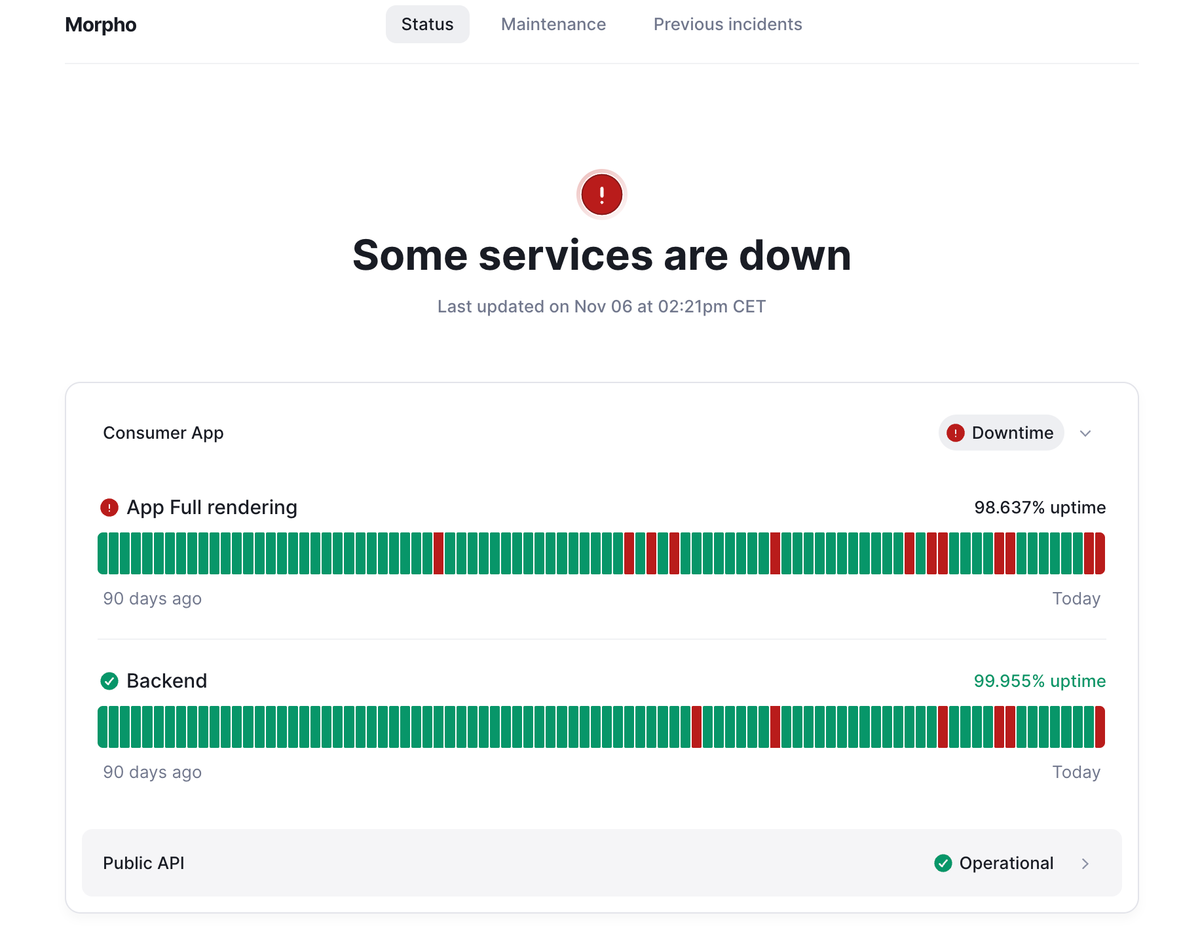This screenshot has height=926, width=1200.
Task: Open the Public API row
Action: coord(600,863)
